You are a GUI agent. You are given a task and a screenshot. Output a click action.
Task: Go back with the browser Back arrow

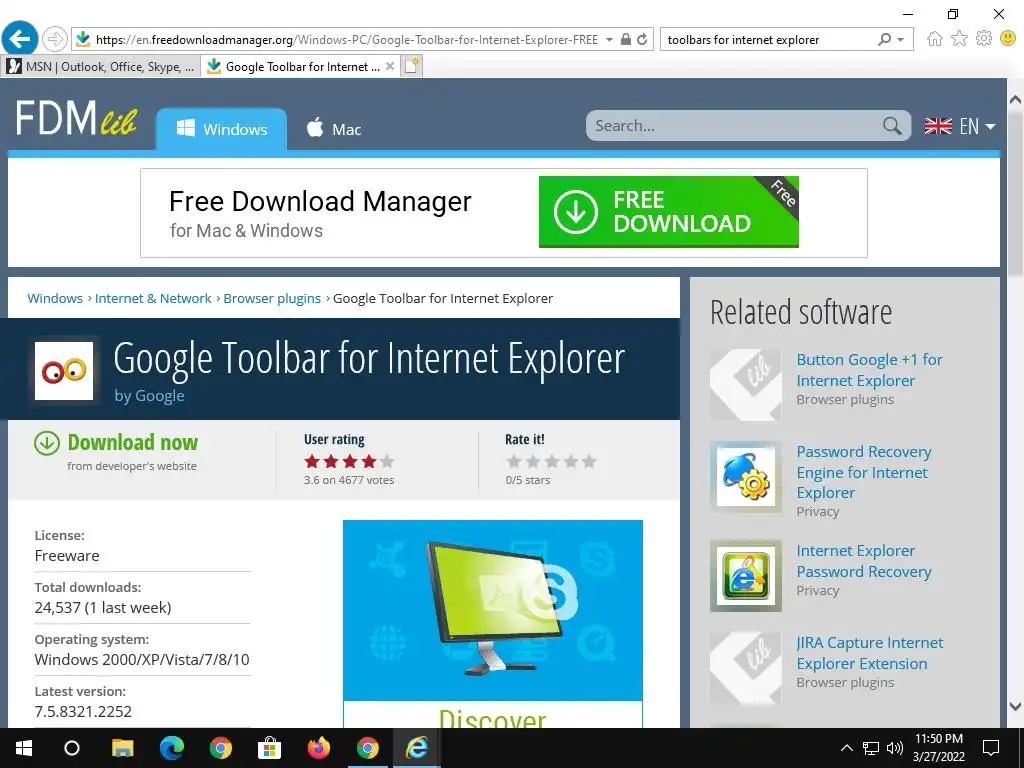pos(20,39)
